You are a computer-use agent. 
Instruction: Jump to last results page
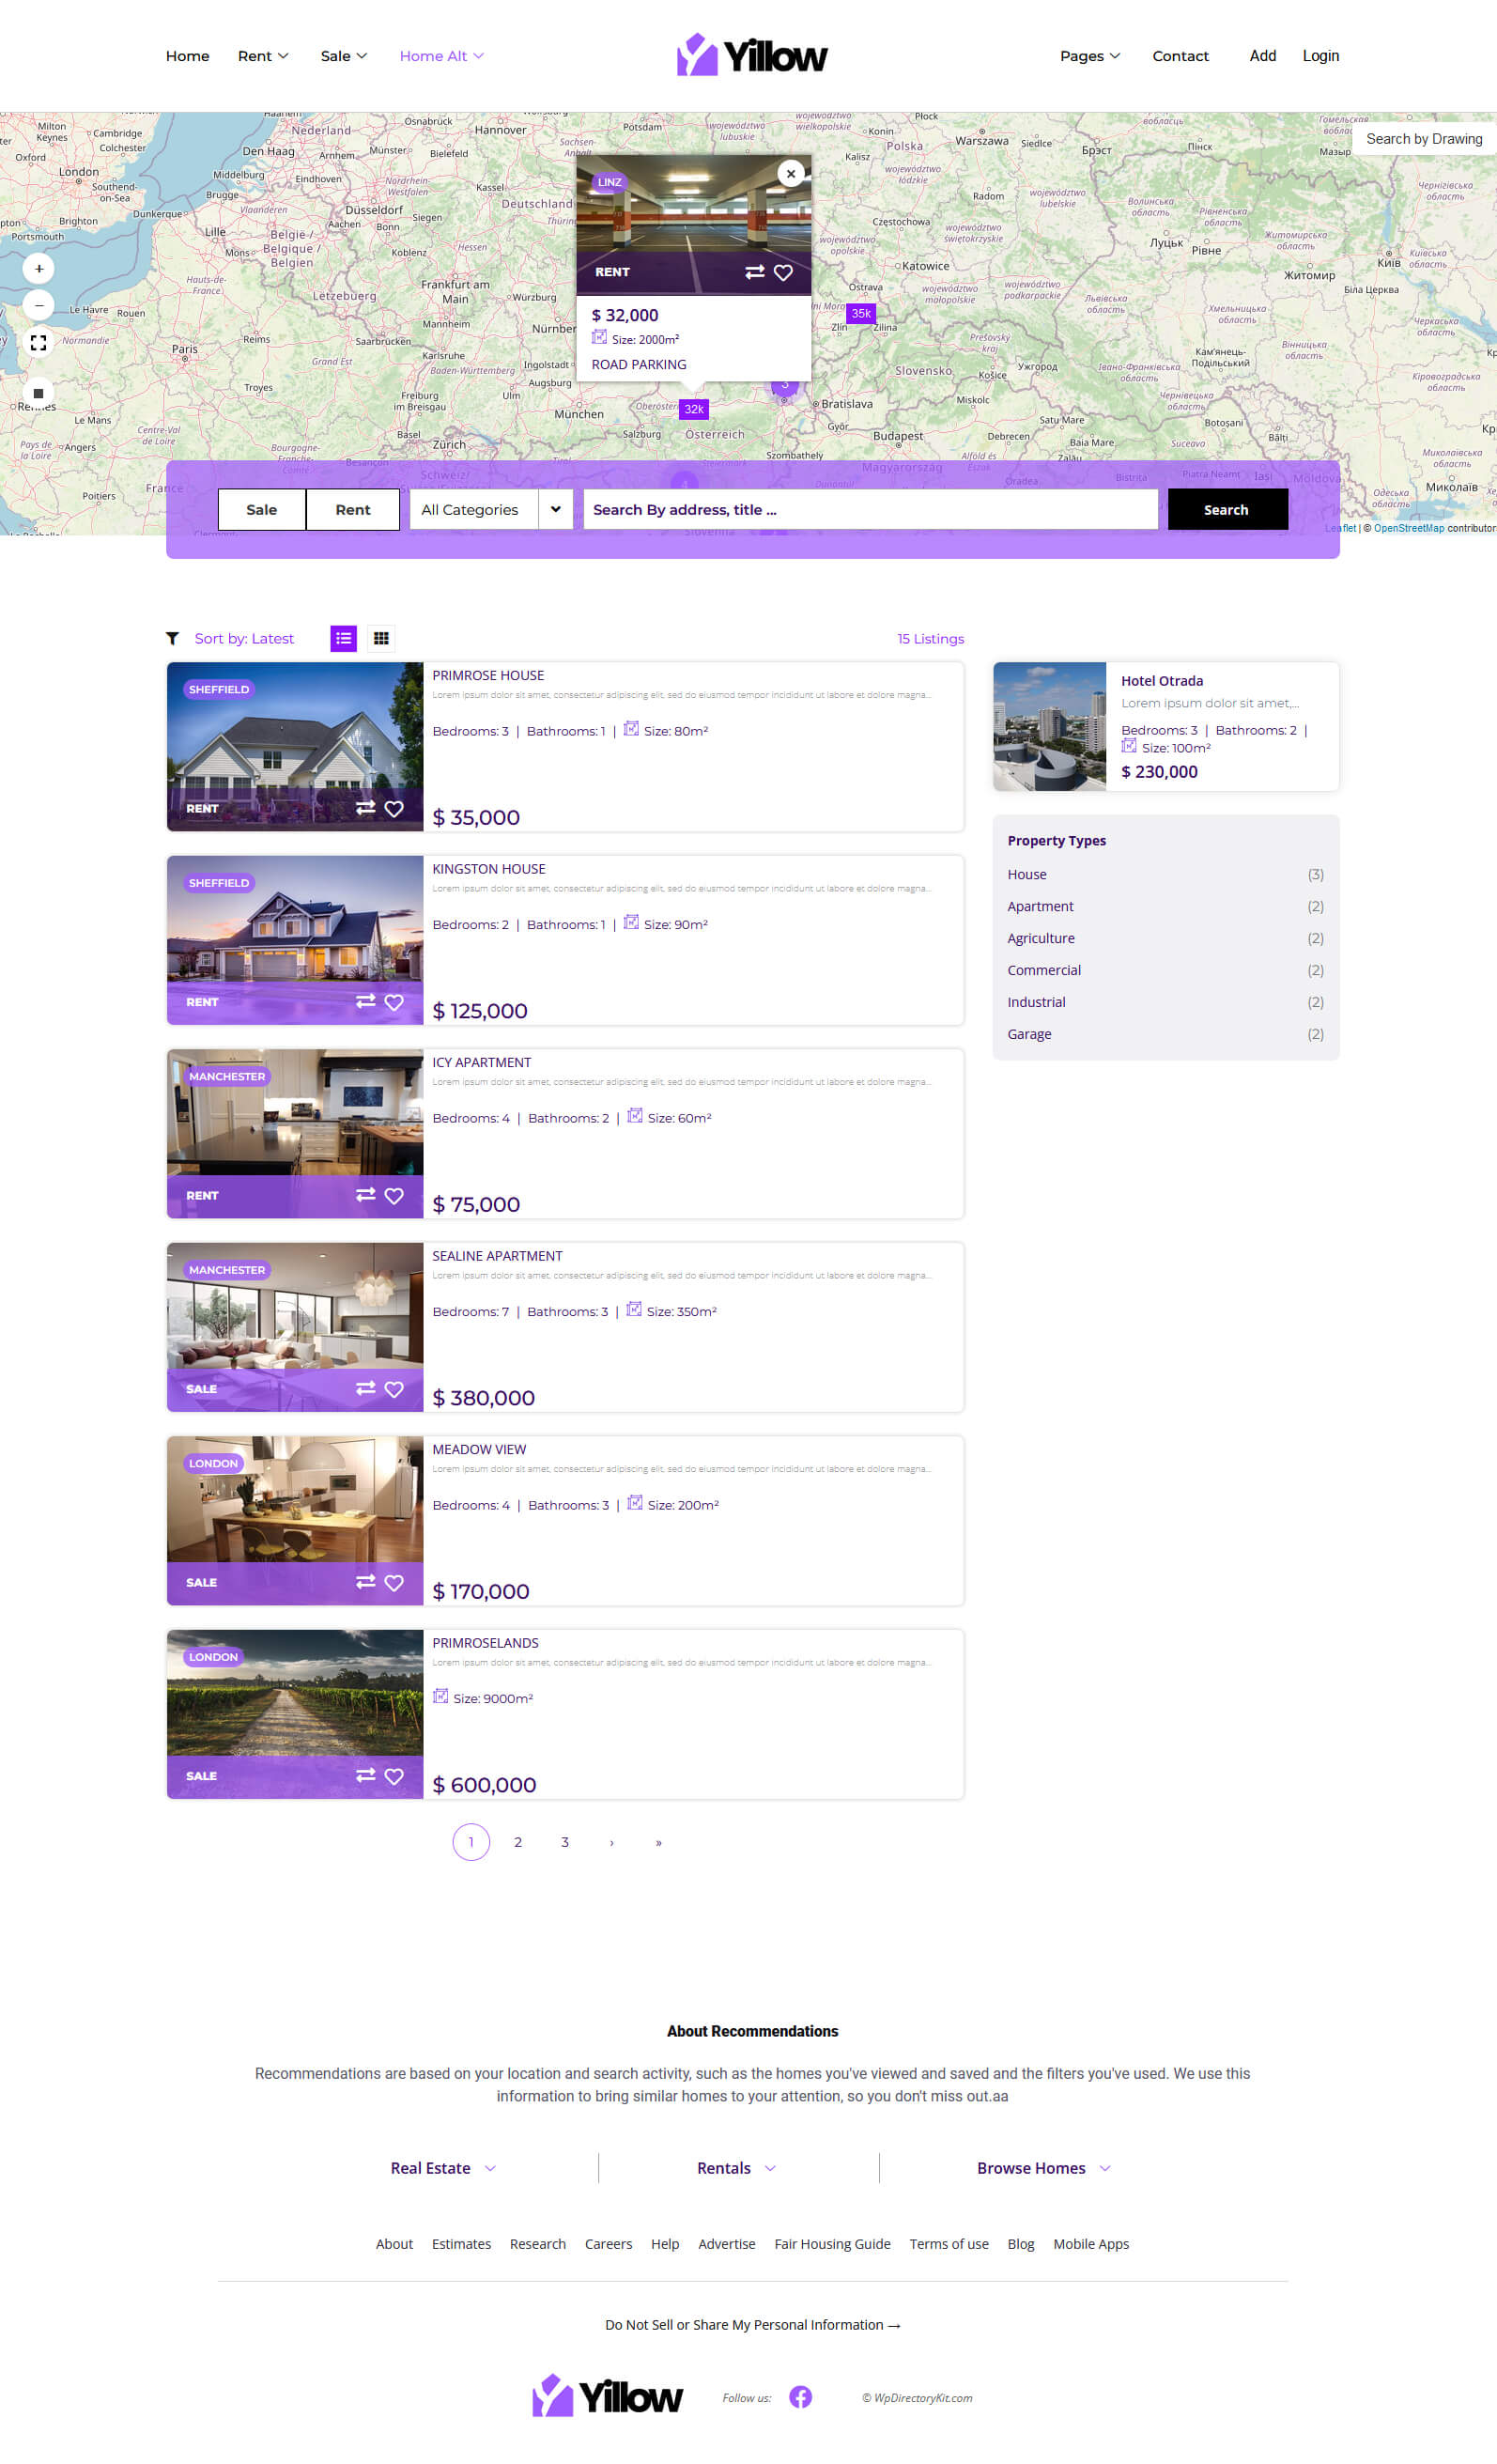(x=659, y=1842)
